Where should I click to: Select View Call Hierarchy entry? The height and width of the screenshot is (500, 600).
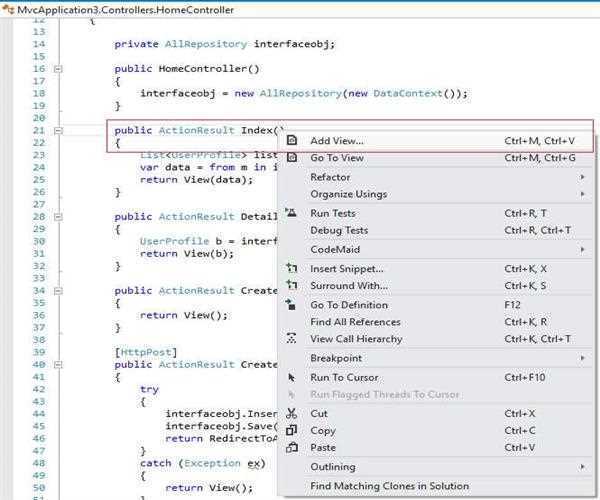(x=436, y=339)
